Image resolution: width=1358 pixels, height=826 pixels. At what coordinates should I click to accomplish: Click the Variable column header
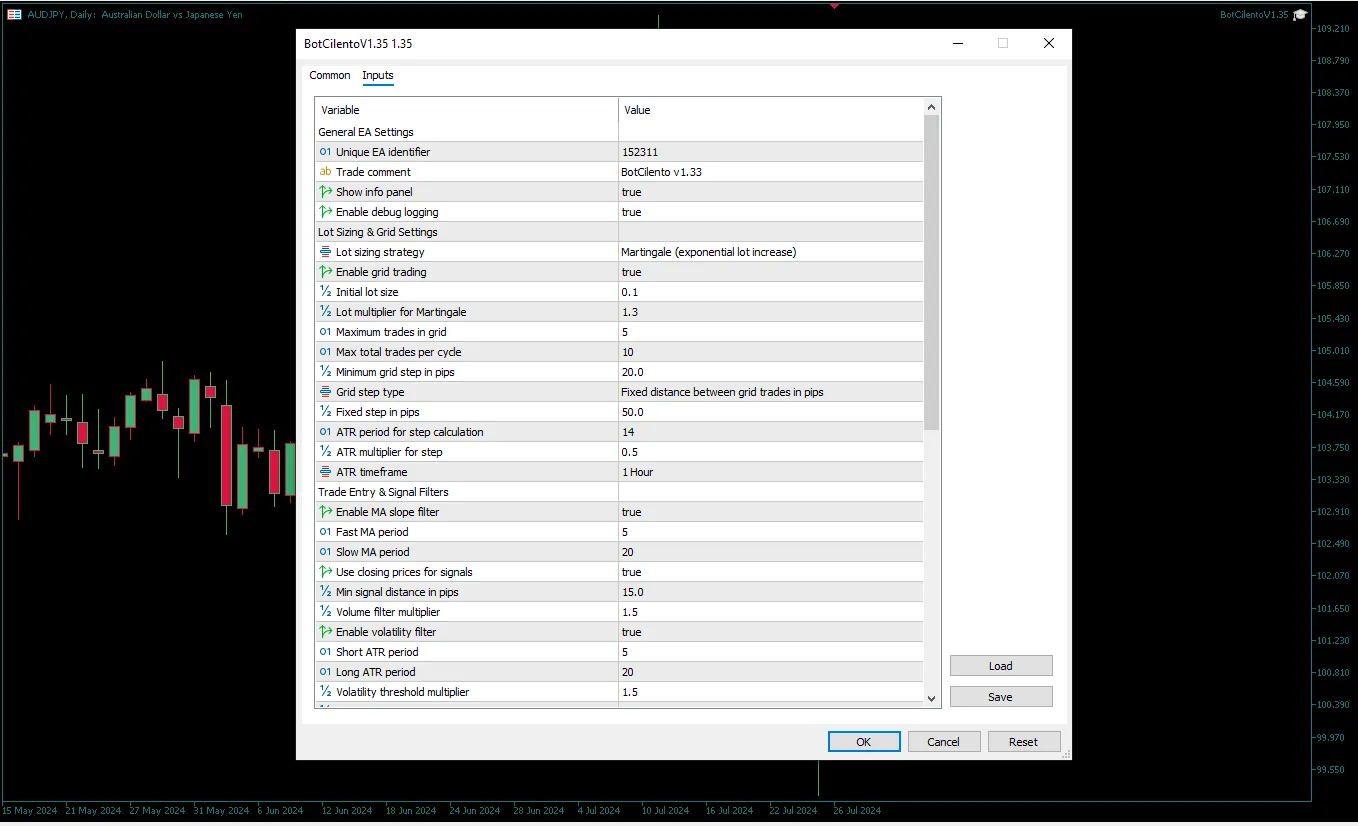(x=467, y=110)
